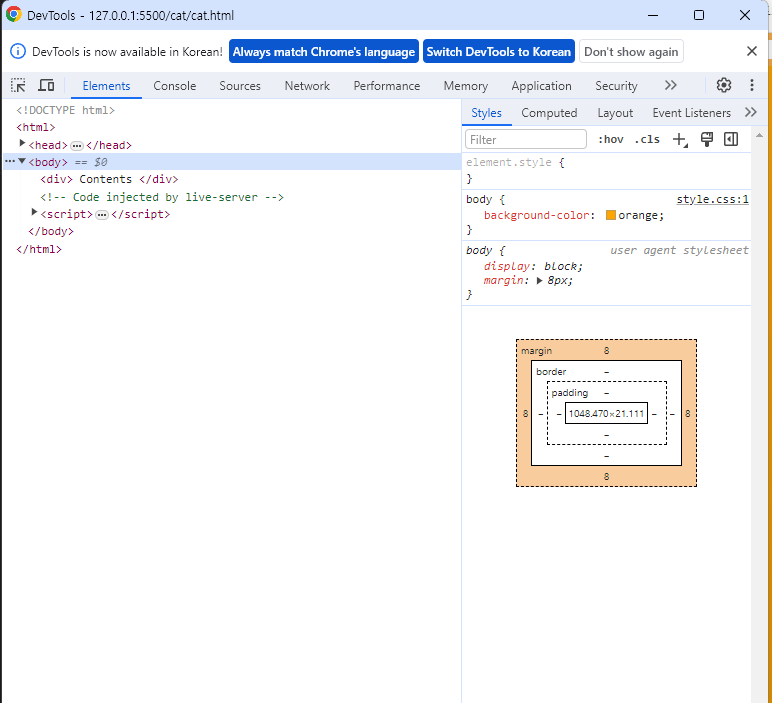This screenshot has height=703, width=772.
Task: Open DevTools settings gear
Action: tap(723, 85)
